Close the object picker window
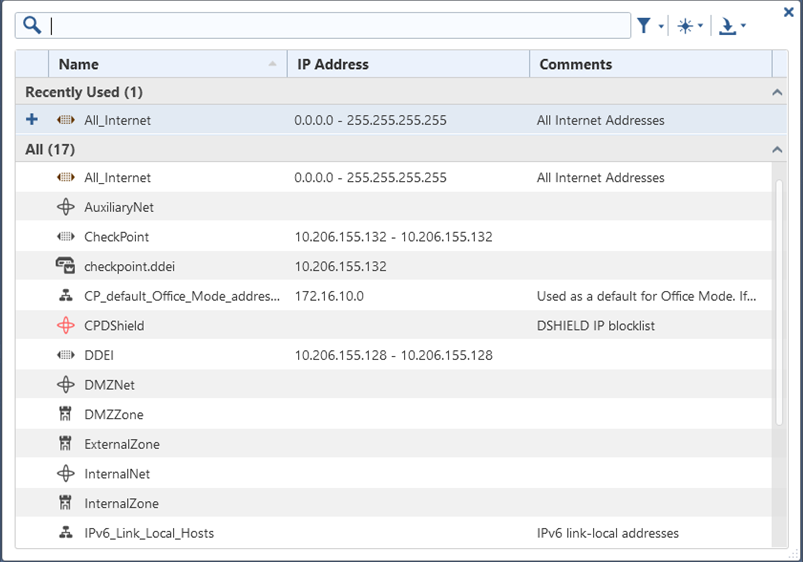The height and width of the screenshot is (562, 803). (789, 12)
